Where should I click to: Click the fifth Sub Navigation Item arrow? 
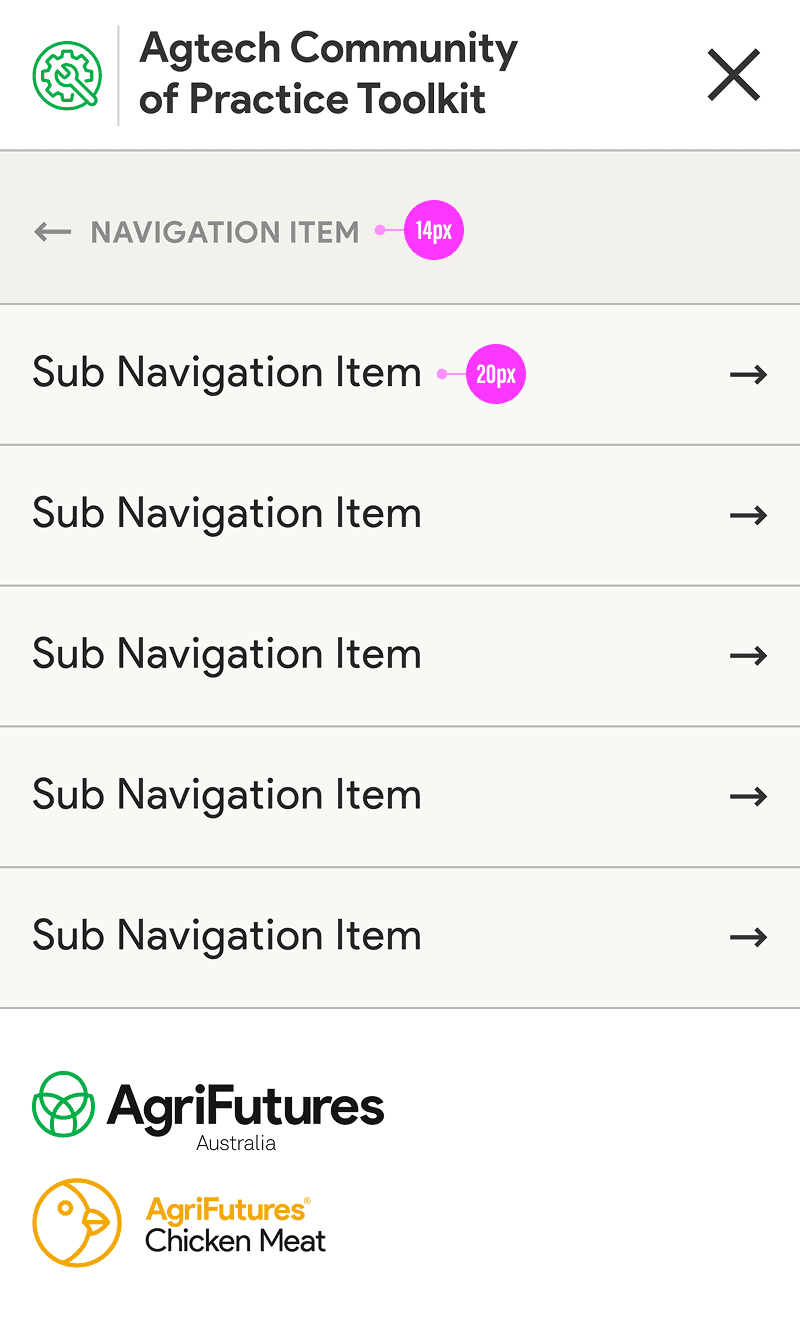pos(748,938)
